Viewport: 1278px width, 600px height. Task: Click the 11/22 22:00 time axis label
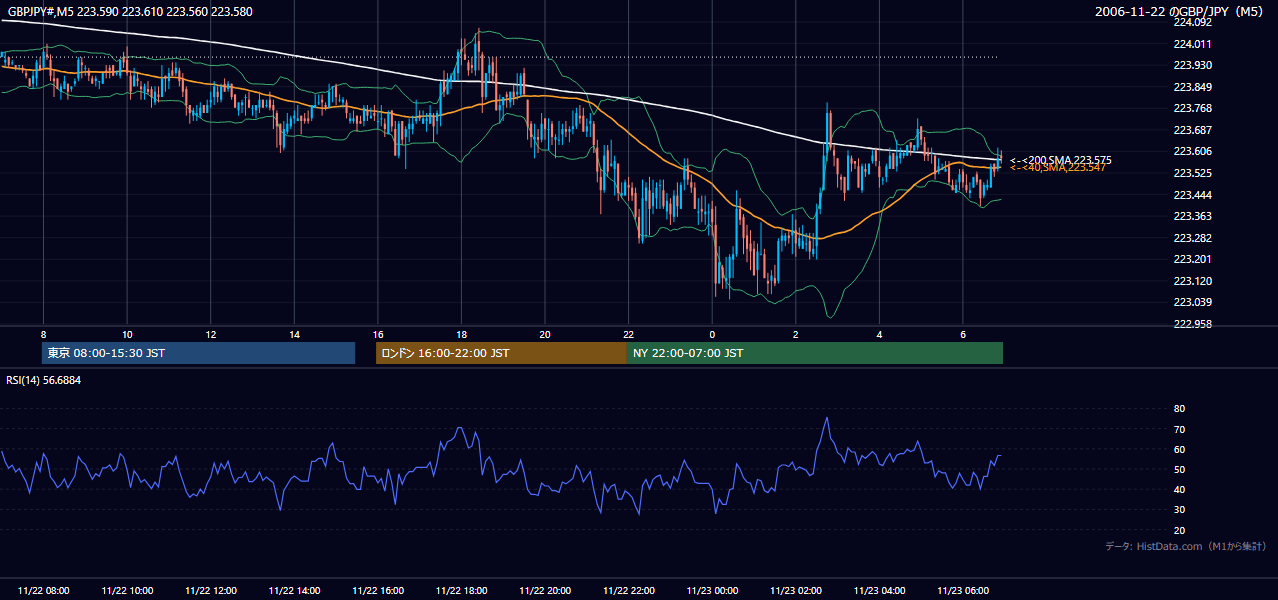point(628,590)
